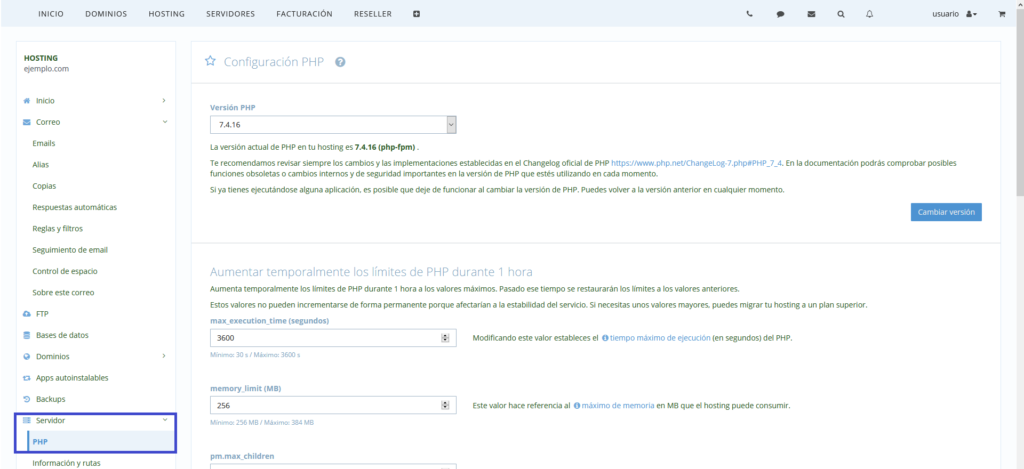Image resolution: width=1024 pixels, height=469 pixels.
Task: Open RESELLER in the top menu
Action: click(373, 14)
